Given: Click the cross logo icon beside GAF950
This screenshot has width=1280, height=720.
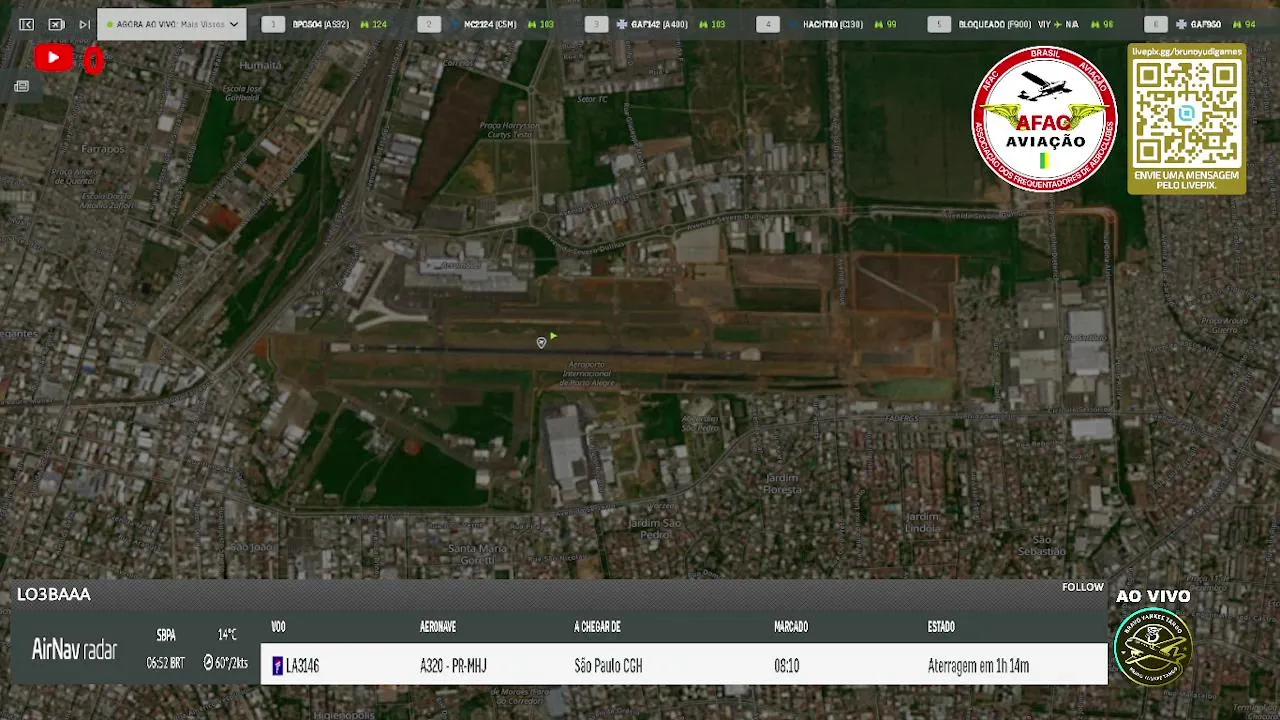Looking at the screenshot, I should coord(1181,24).
